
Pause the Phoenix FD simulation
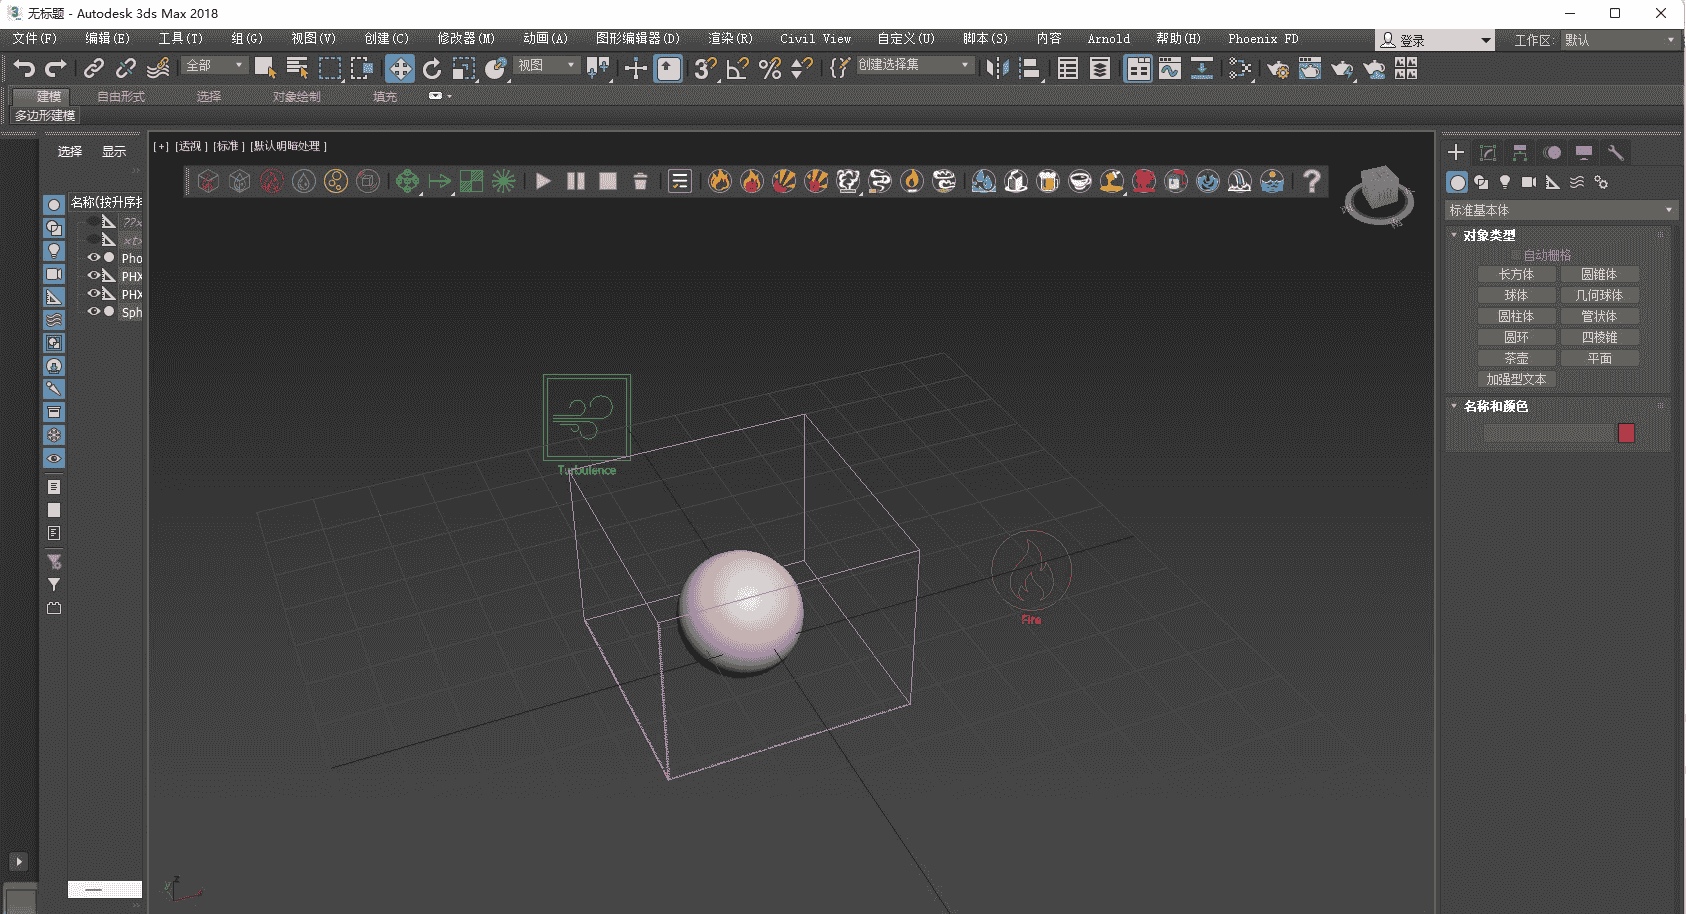[575, 181]
